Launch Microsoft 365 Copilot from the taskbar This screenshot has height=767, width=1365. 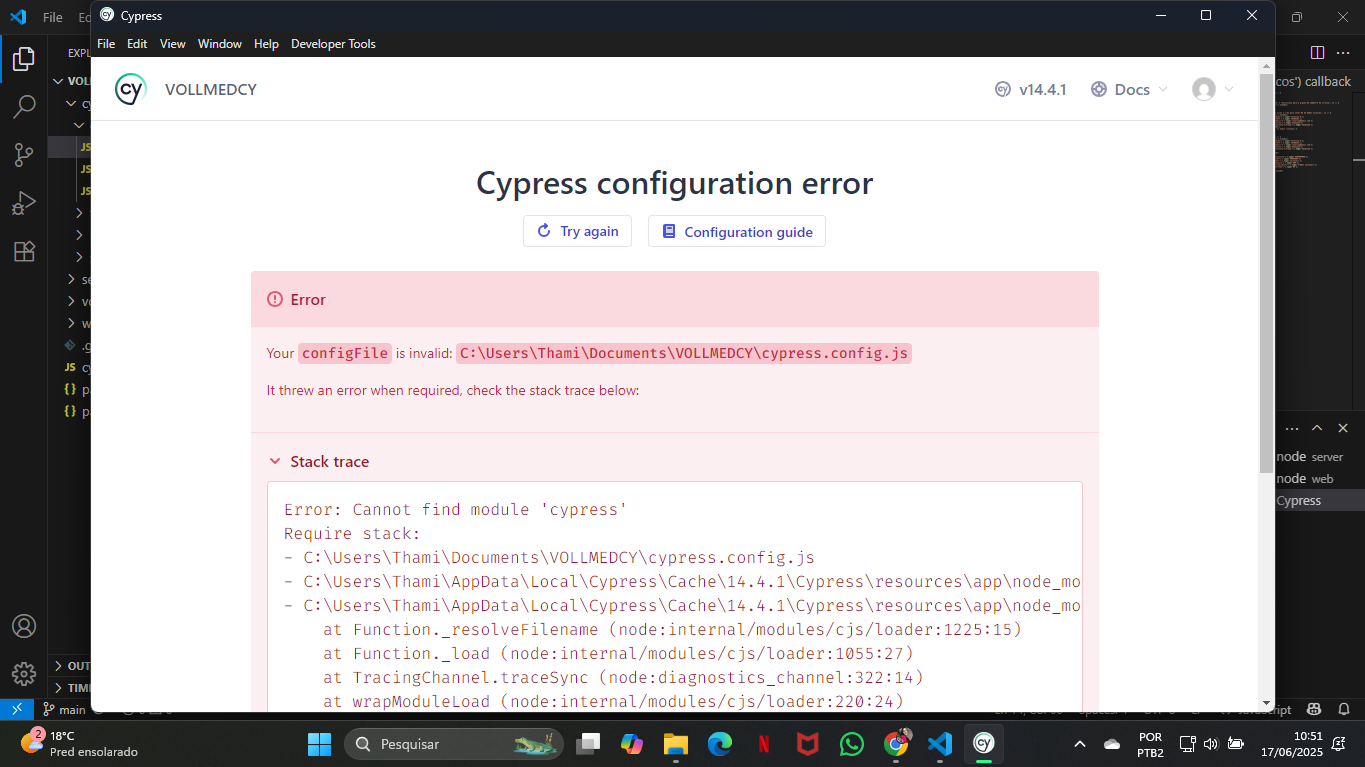pos(632,744)
